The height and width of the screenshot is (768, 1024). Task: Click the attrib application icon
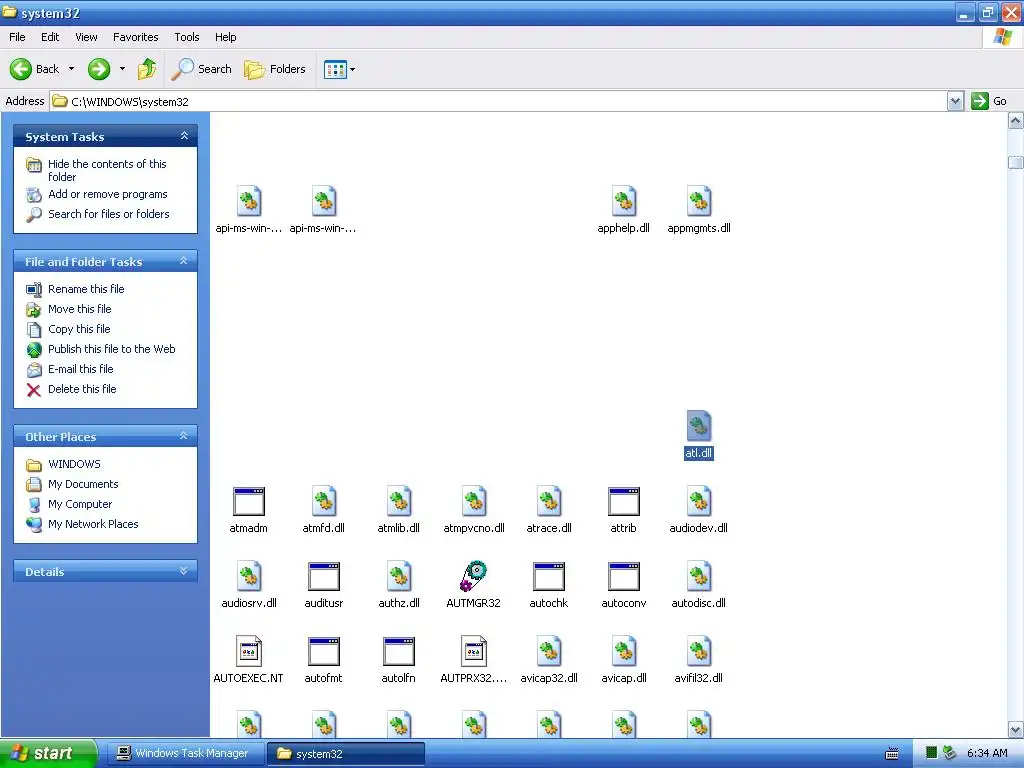click(x=624, y=502)
